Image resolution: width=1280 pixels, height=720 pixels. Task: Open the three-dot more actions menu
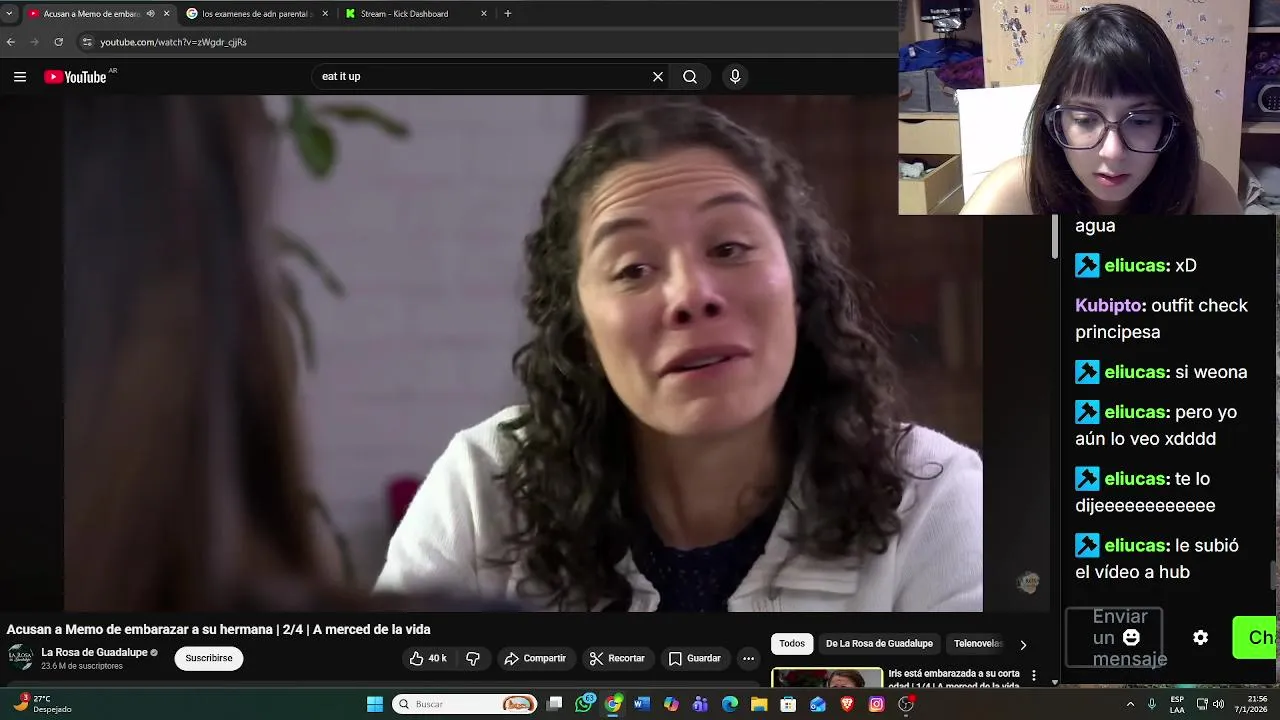pyautogui.click(x=748, y=658)
